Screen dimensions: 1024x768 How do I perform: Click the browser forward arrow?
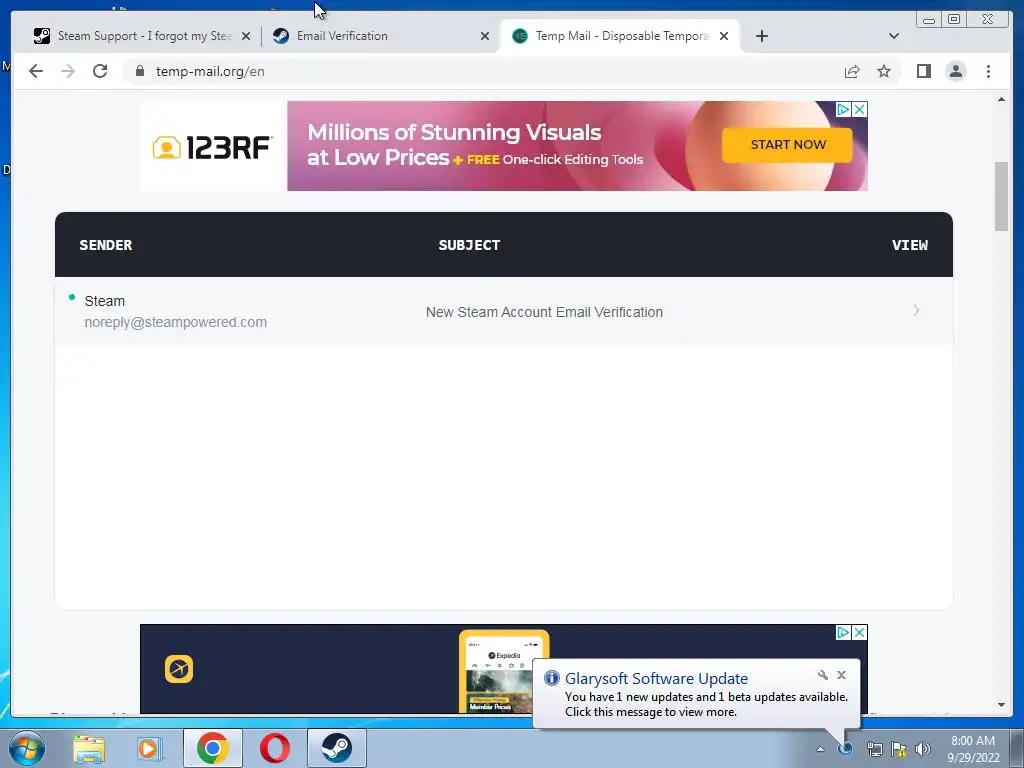[x=68, y=71]
